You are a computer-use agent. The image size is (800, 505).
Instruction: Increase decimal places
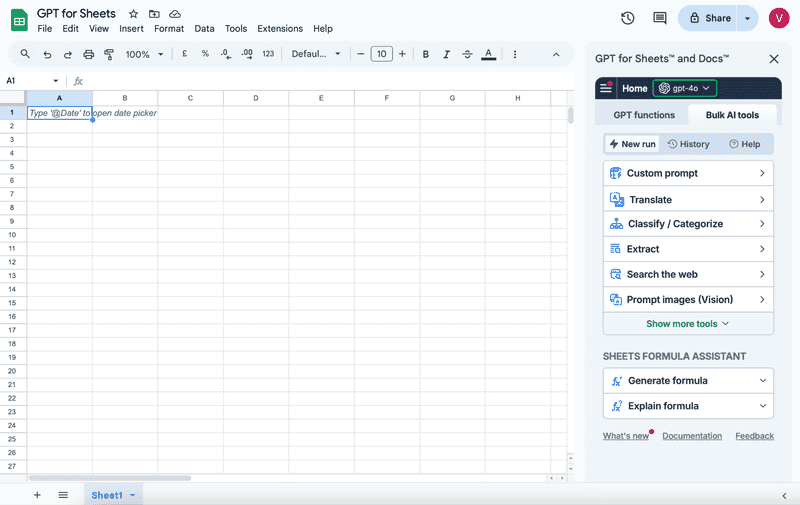tap(247, 54)
